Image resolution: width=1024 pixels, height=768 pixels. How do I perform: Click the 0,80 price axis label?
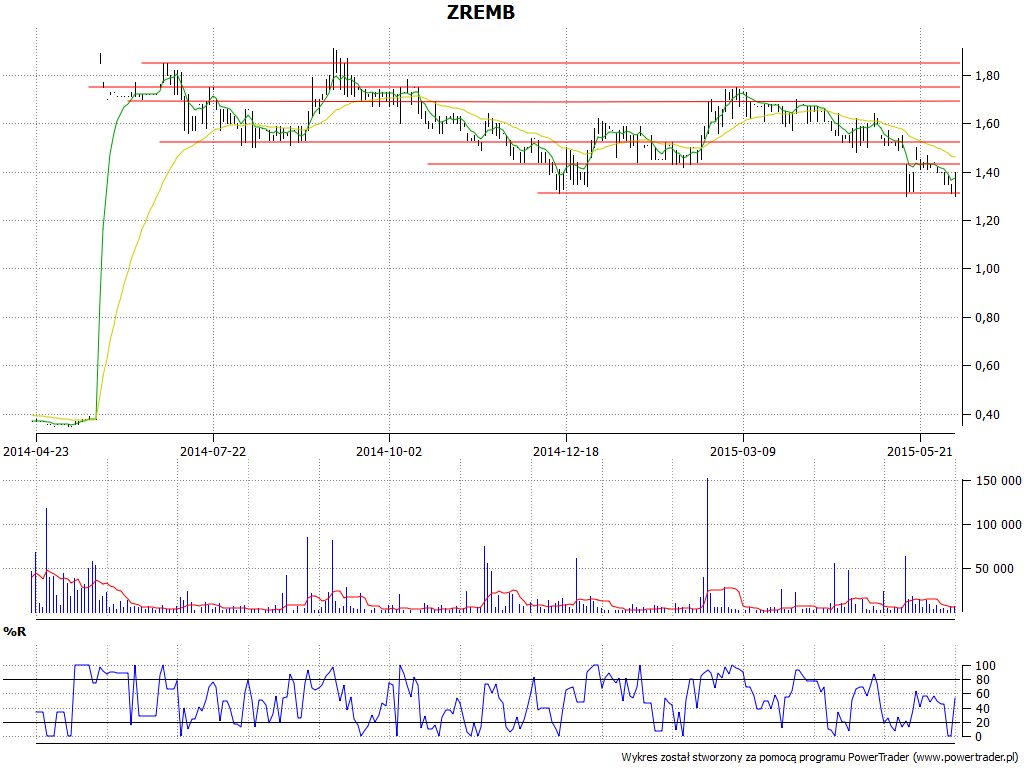click(x=987, y=317)
